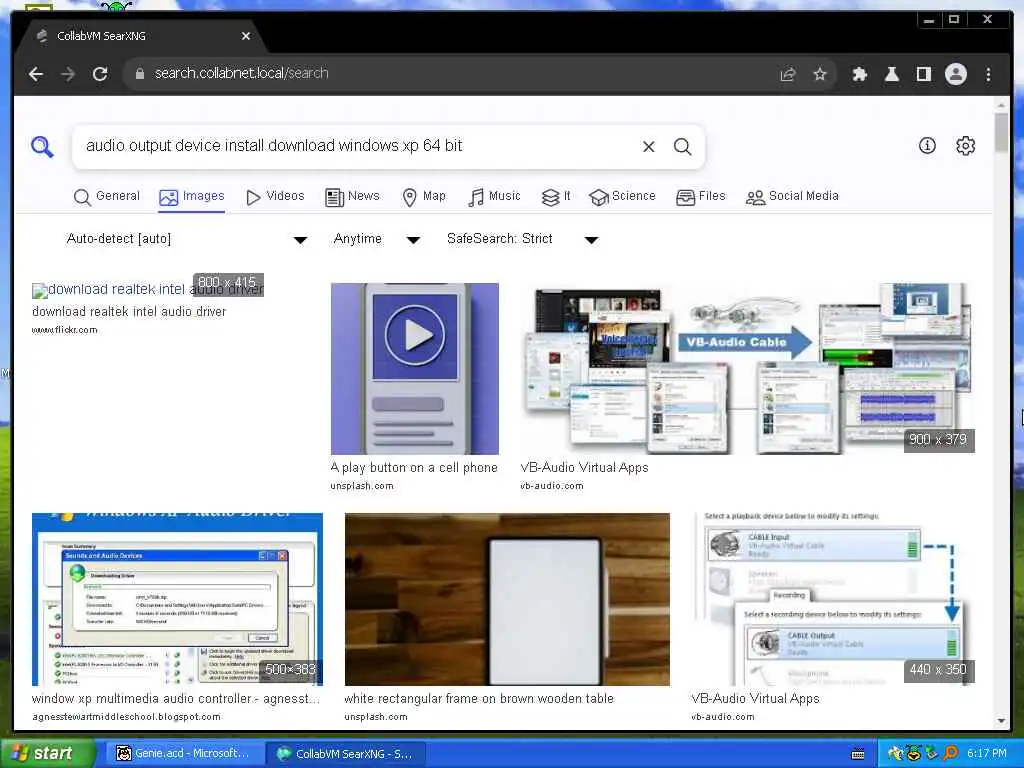Switch to the Social Media tab

(792, 197)
